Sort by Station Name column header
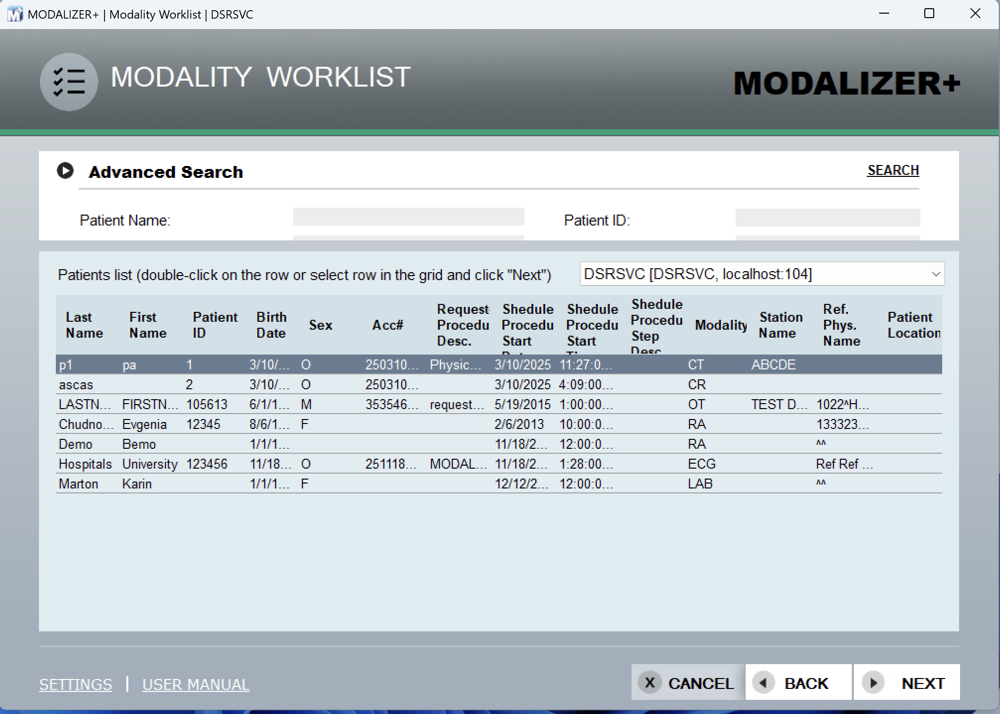 tap(781, 325)
